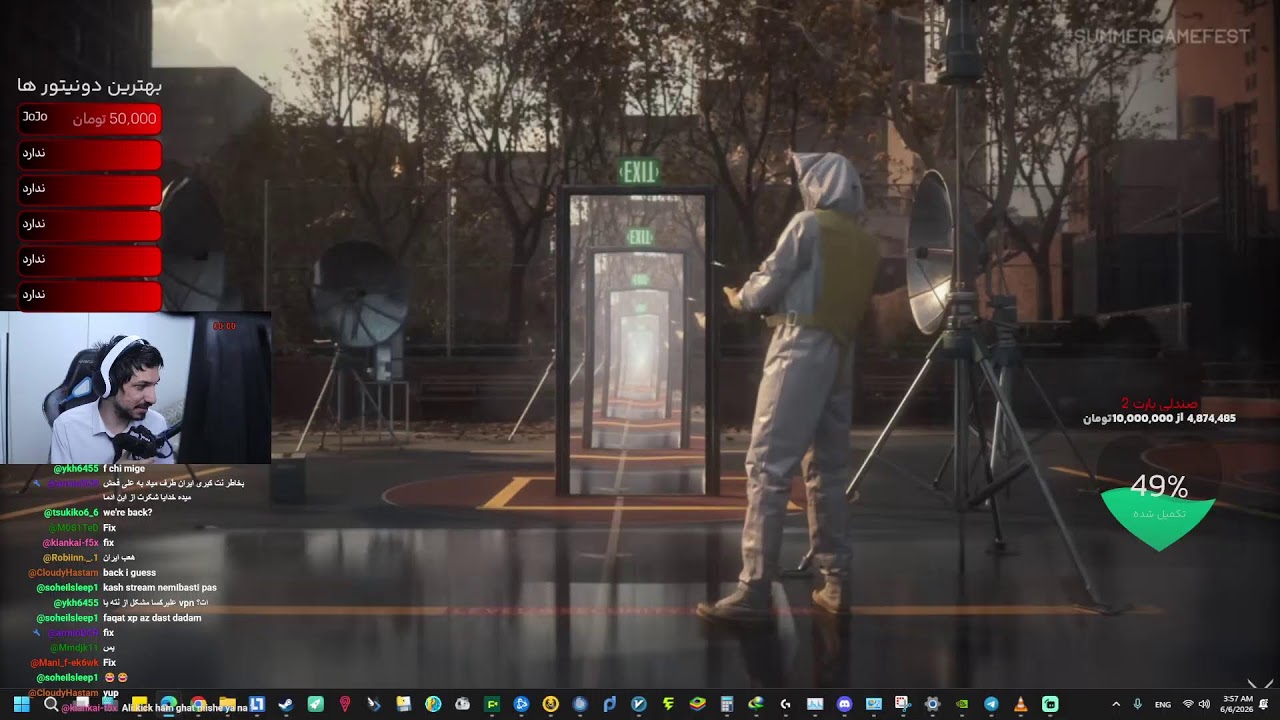Viewport: 1280px width, 720px height.
Task: Open NVIDIA app from the taskbar
Action: click(962, 704)
